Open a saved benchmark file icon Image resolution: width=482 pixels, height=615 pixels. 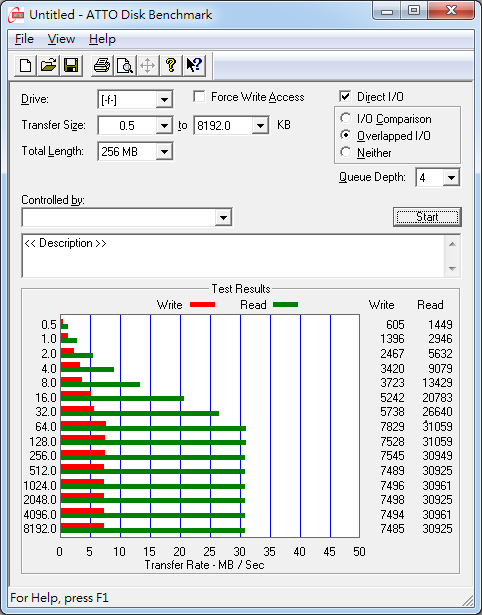coord(48,65)
